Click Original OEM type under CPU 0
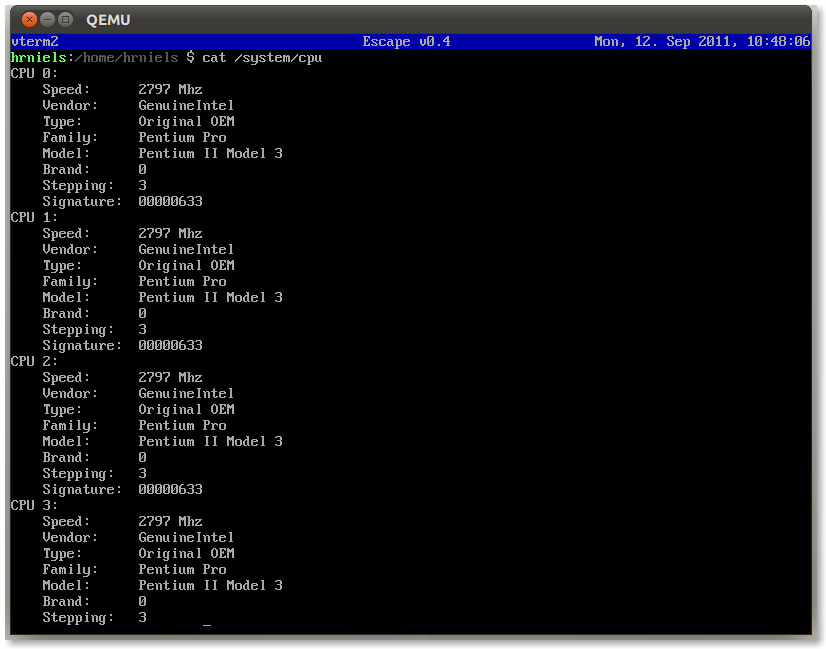Viewport: 826px width, 649px height. [186, 122]
